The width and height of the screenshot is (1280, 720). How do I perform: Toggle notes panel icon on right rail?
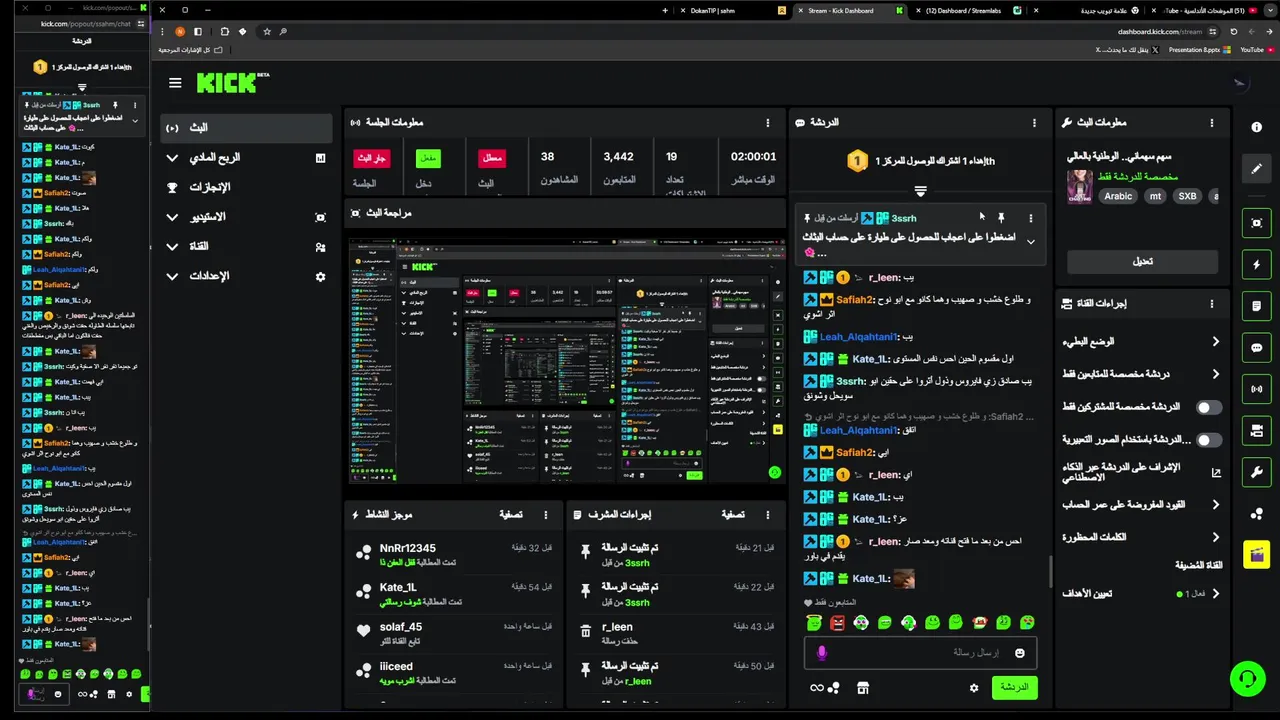[1257, 306]
